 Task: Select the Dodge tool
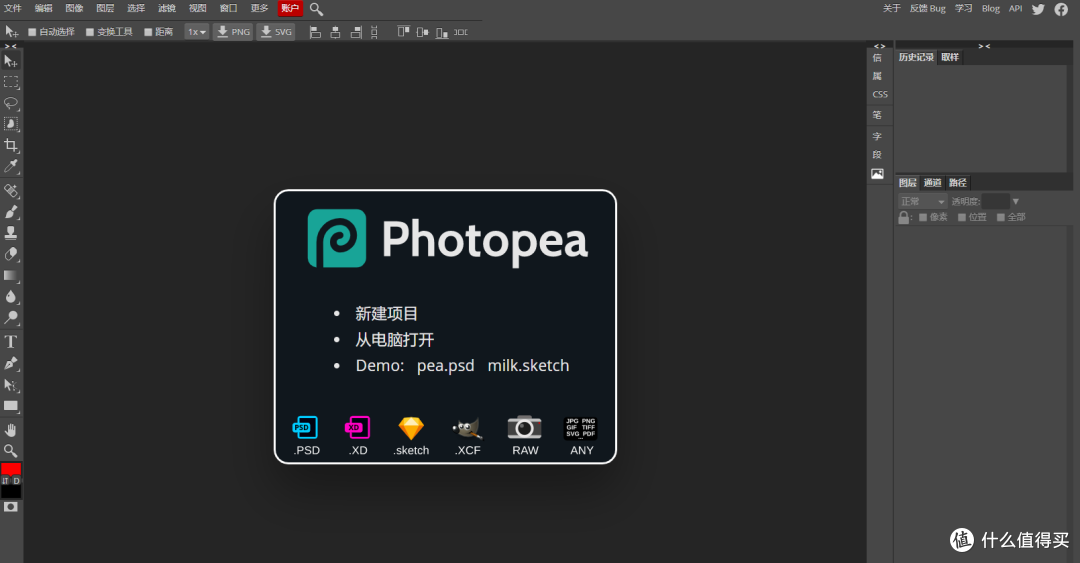[x=10, y=318]
